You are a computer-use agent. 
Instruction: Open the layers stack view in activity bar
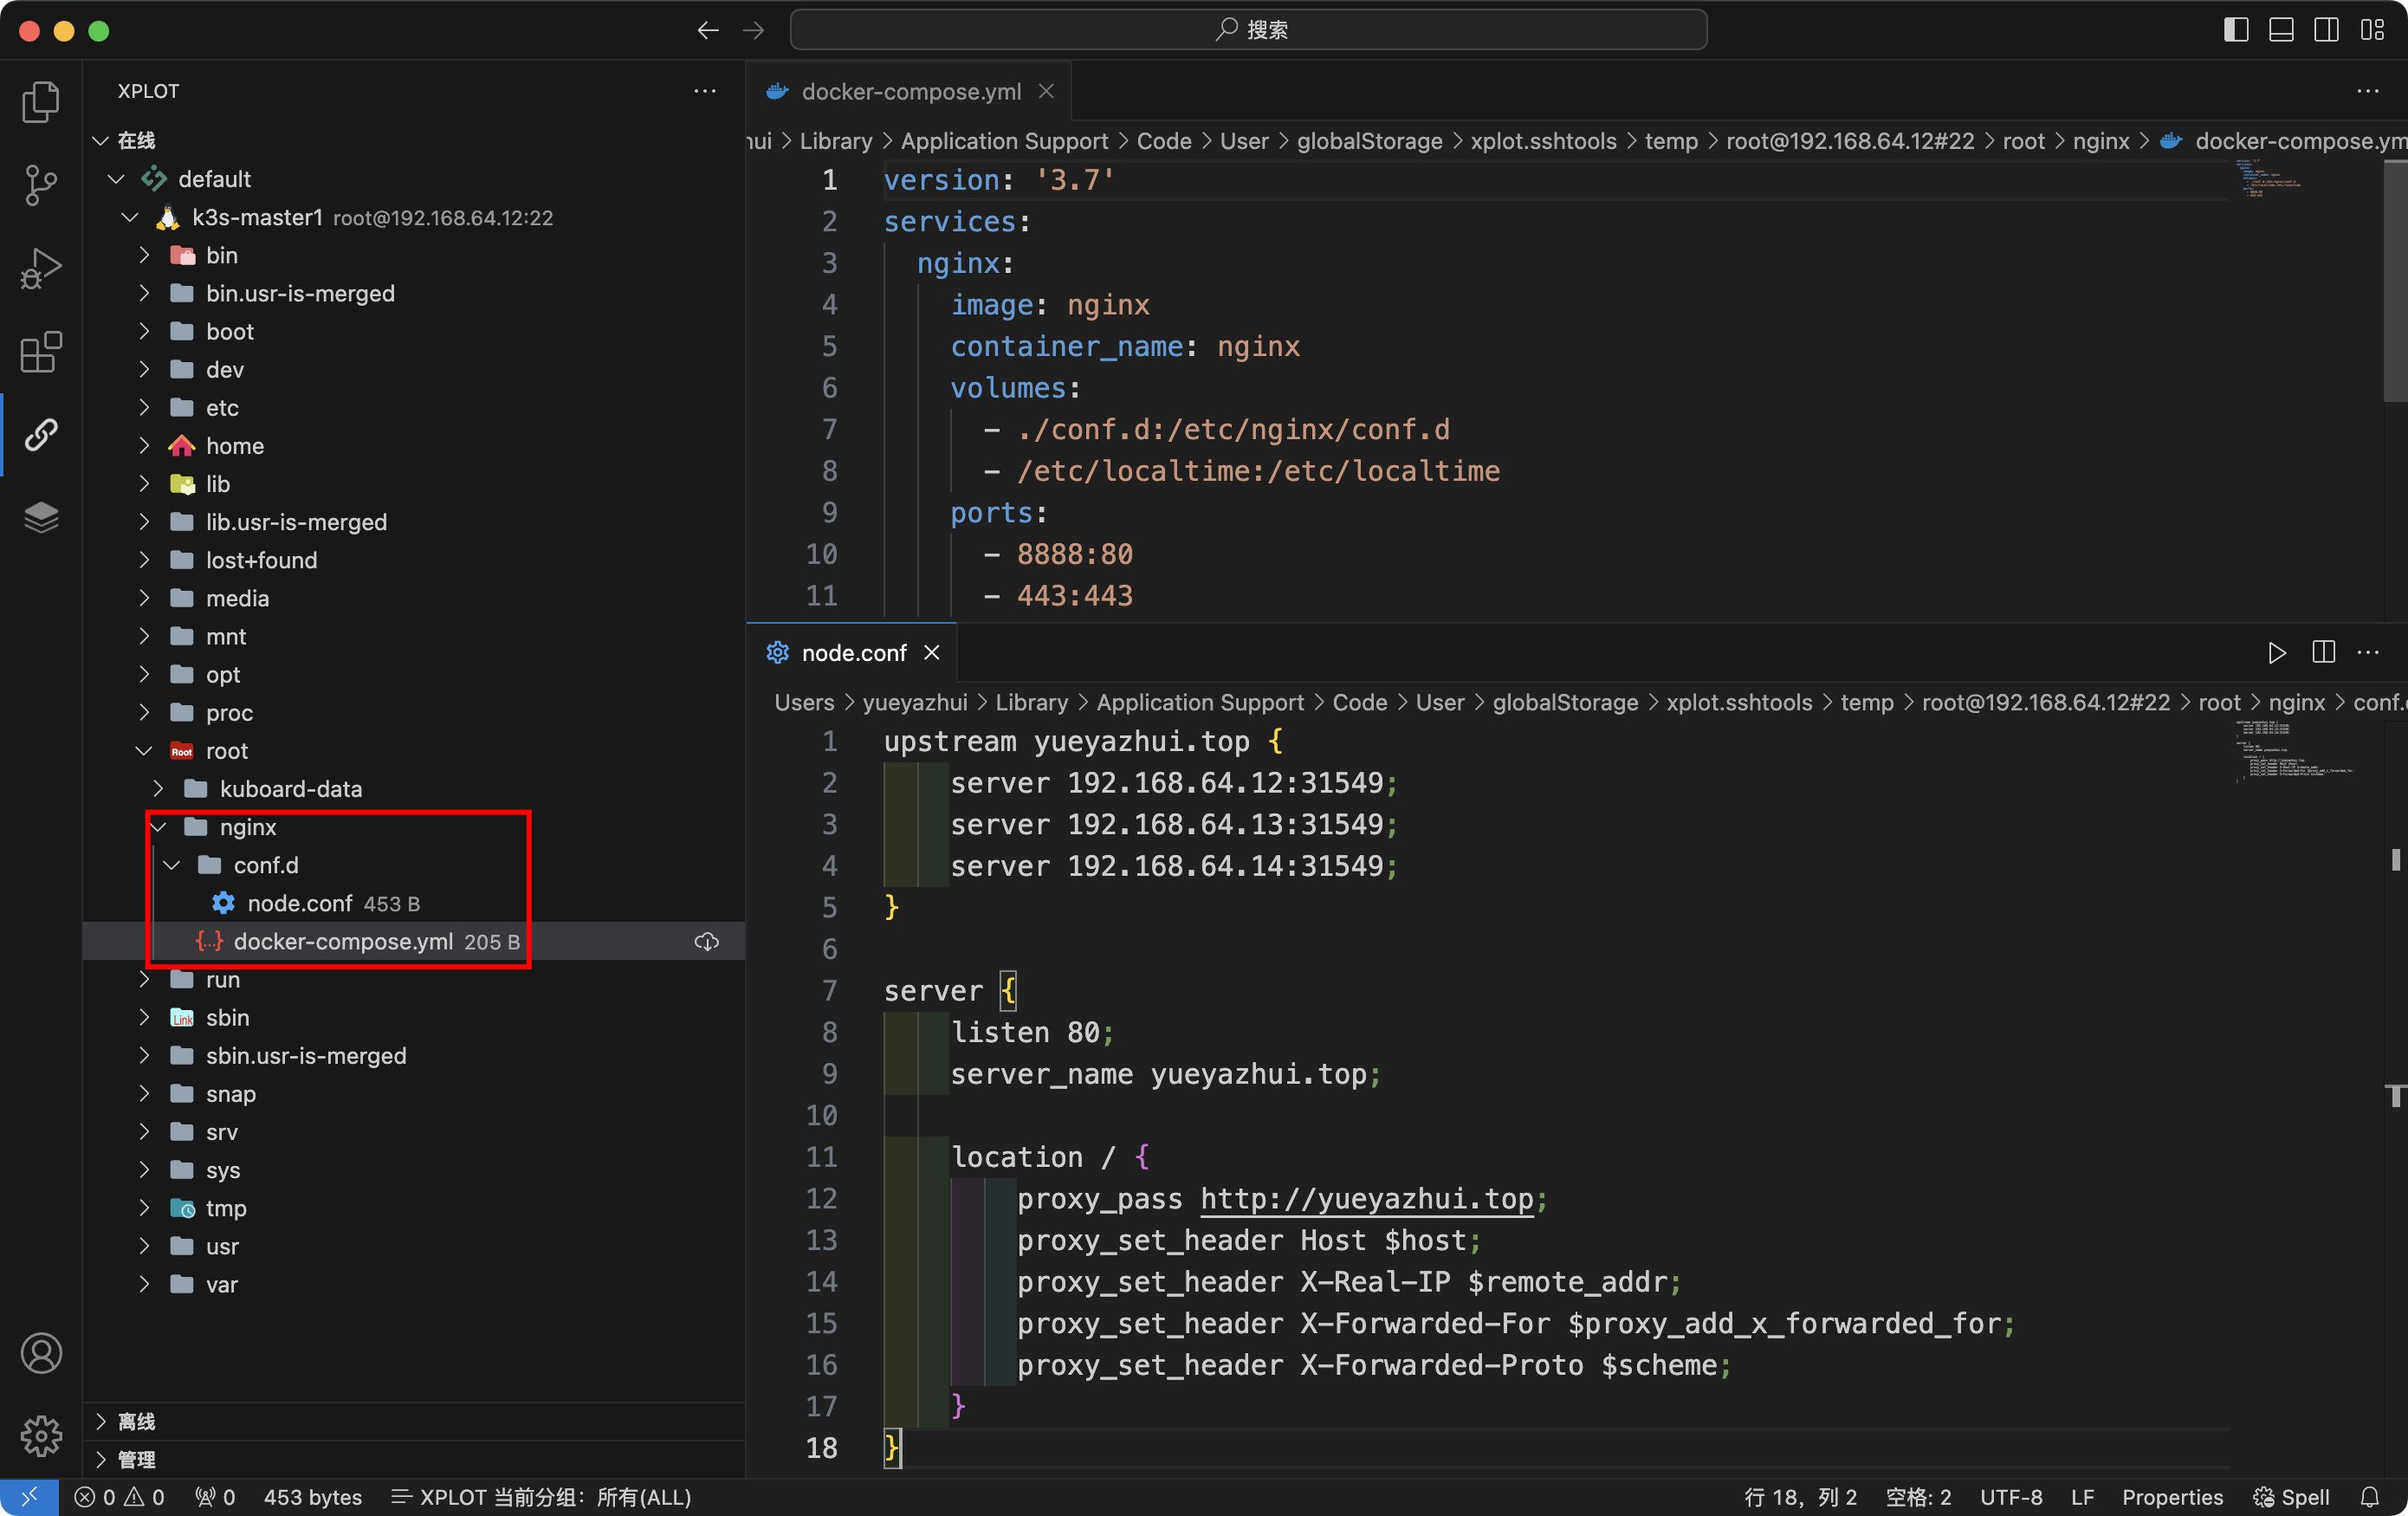coord(41,518)
